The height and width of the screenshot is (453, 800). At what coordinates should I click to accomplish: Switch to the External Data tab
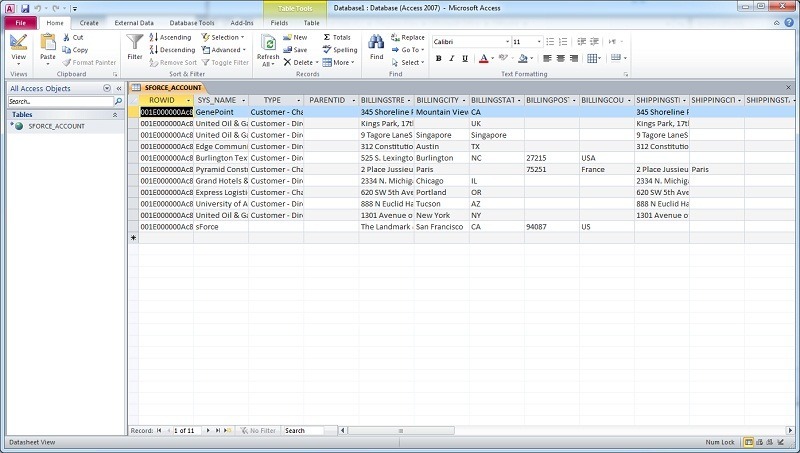point(134,22)
